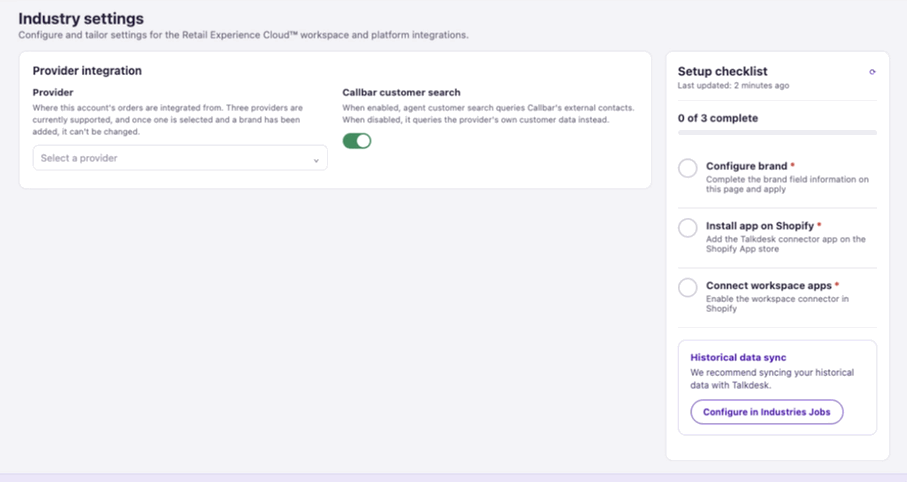The height and width of the screenshot is (482, 907).
Task: Click Configure in Industries Jobs button
Action: pos(766,412)
